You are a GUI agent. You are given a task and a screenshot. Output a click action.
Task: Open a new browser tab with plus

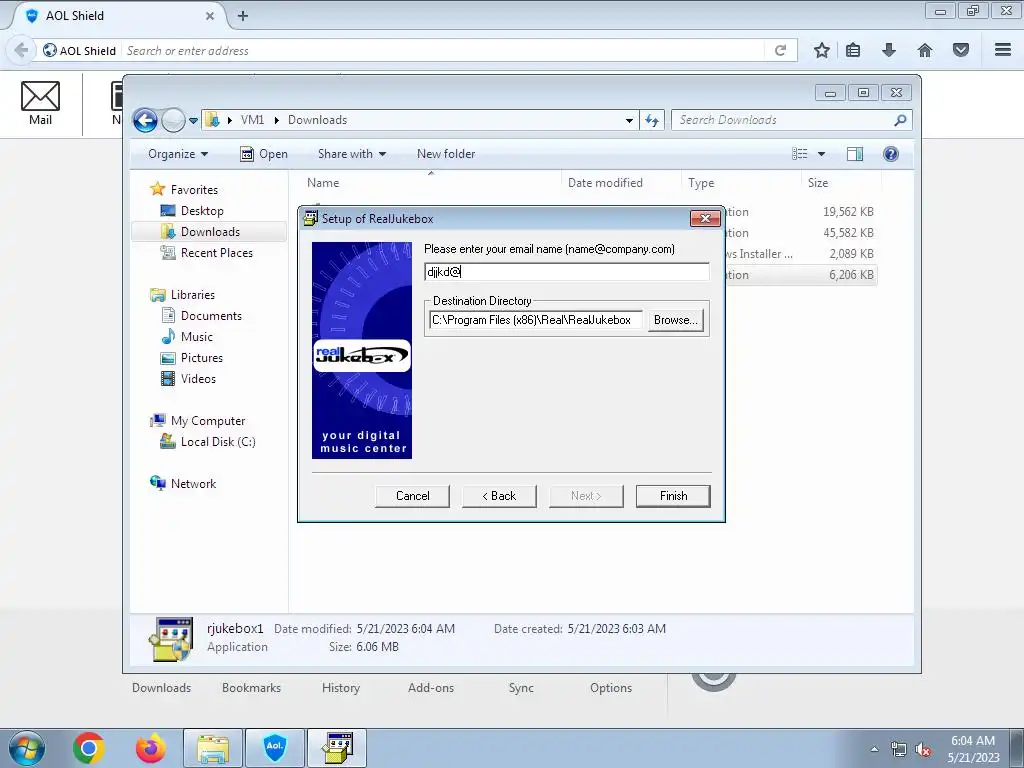tap(243, 16)
